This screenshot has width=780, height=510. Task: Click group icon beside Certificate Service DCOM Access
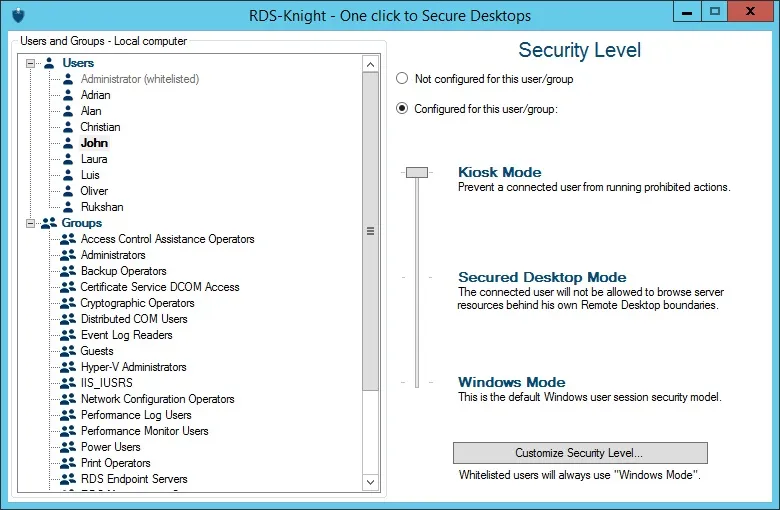(68, 287)
